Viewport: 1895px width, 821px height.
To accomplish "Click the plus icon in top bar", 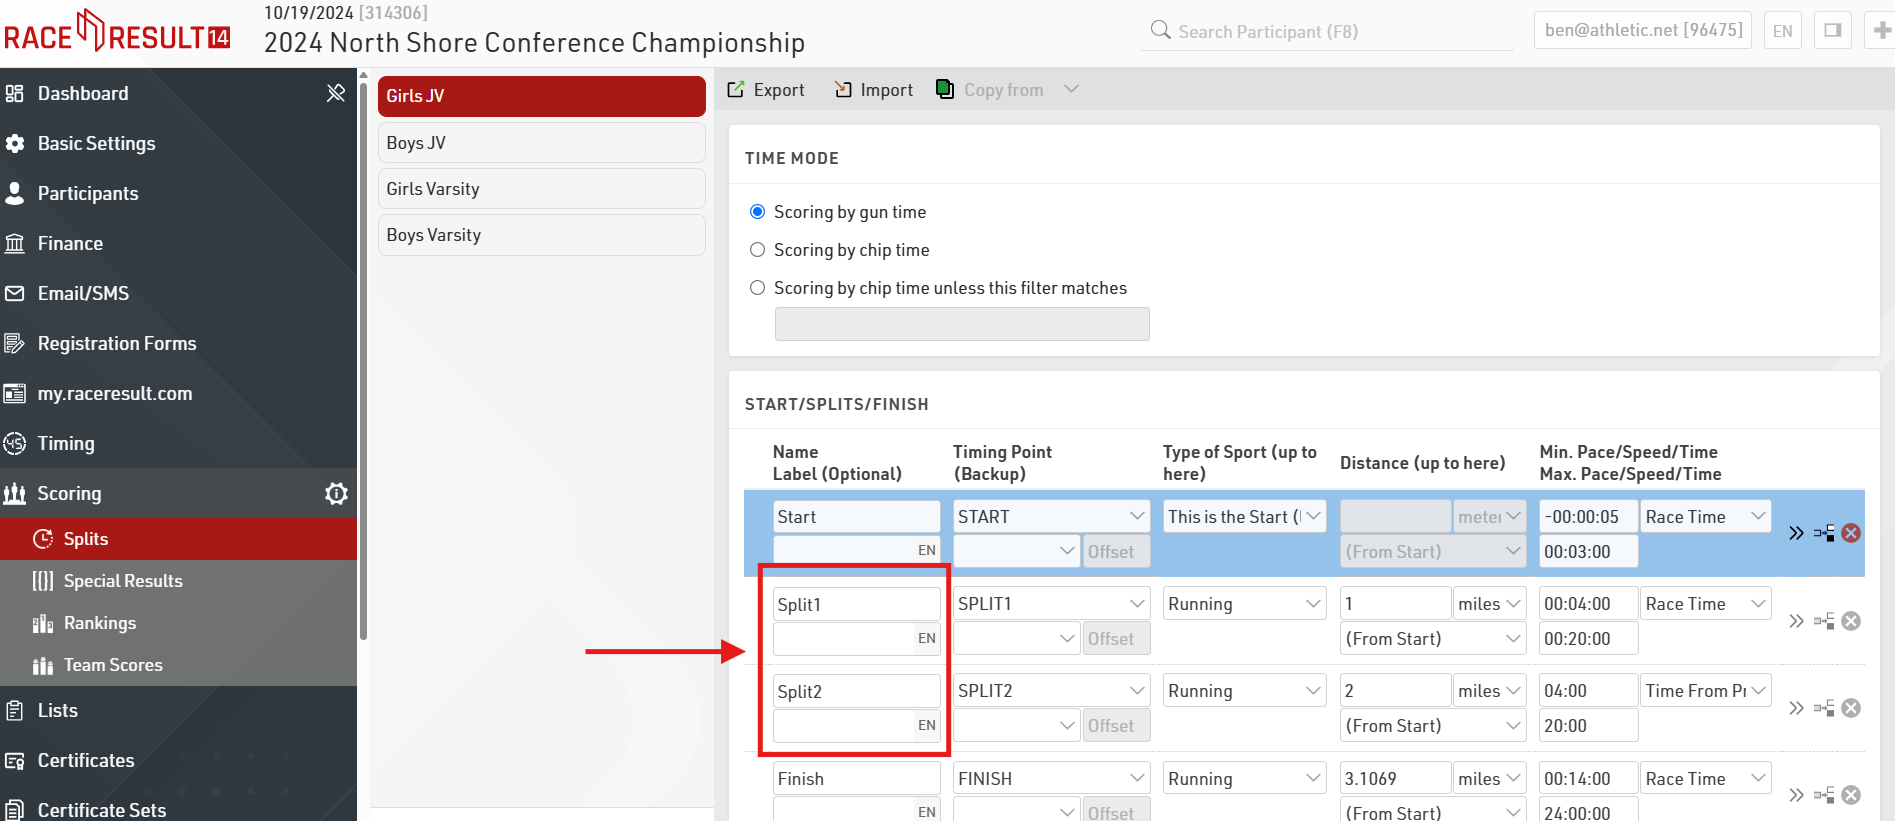I will click(1881, 30).
